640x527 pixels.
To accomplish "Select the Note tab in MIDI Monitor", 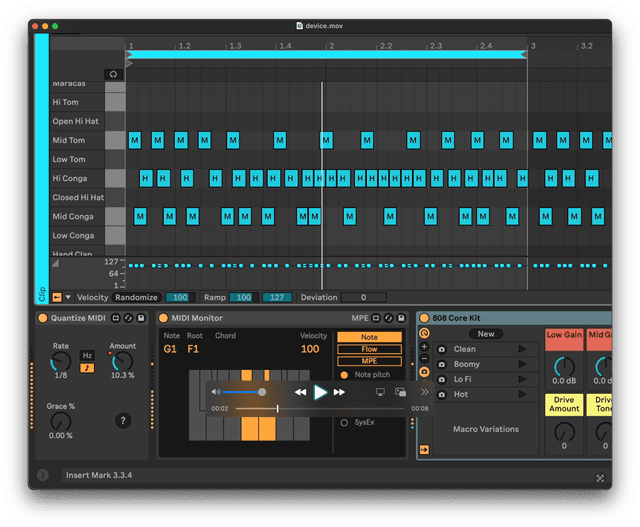I will 369,337.
